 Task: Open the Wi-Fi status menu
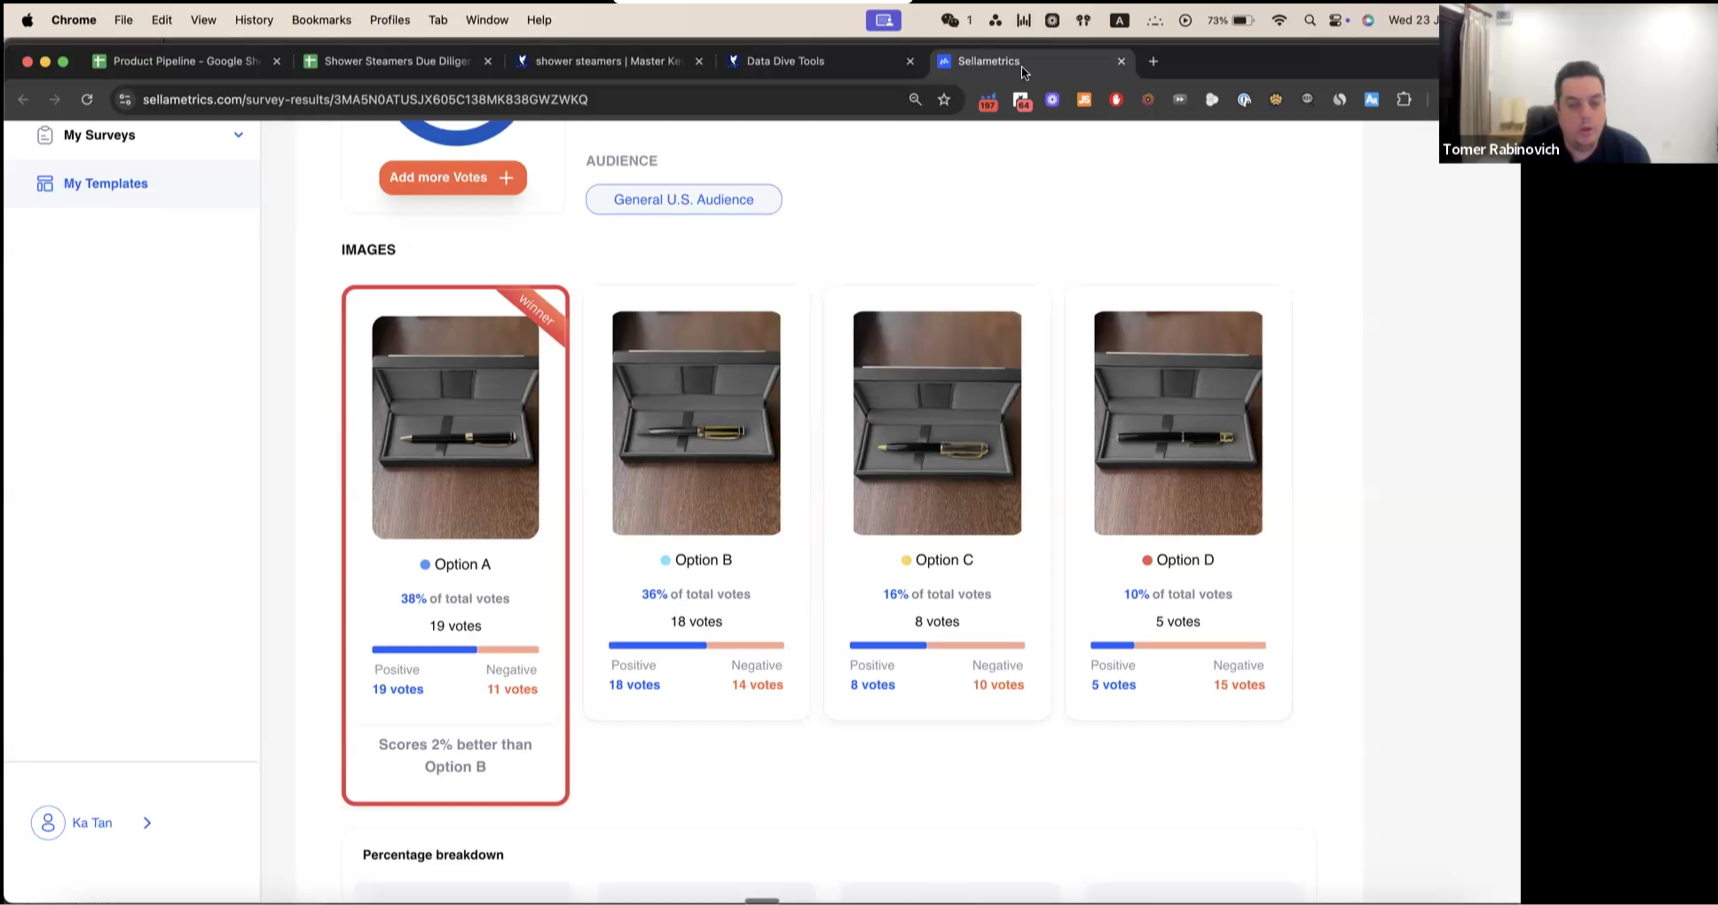1279,20
